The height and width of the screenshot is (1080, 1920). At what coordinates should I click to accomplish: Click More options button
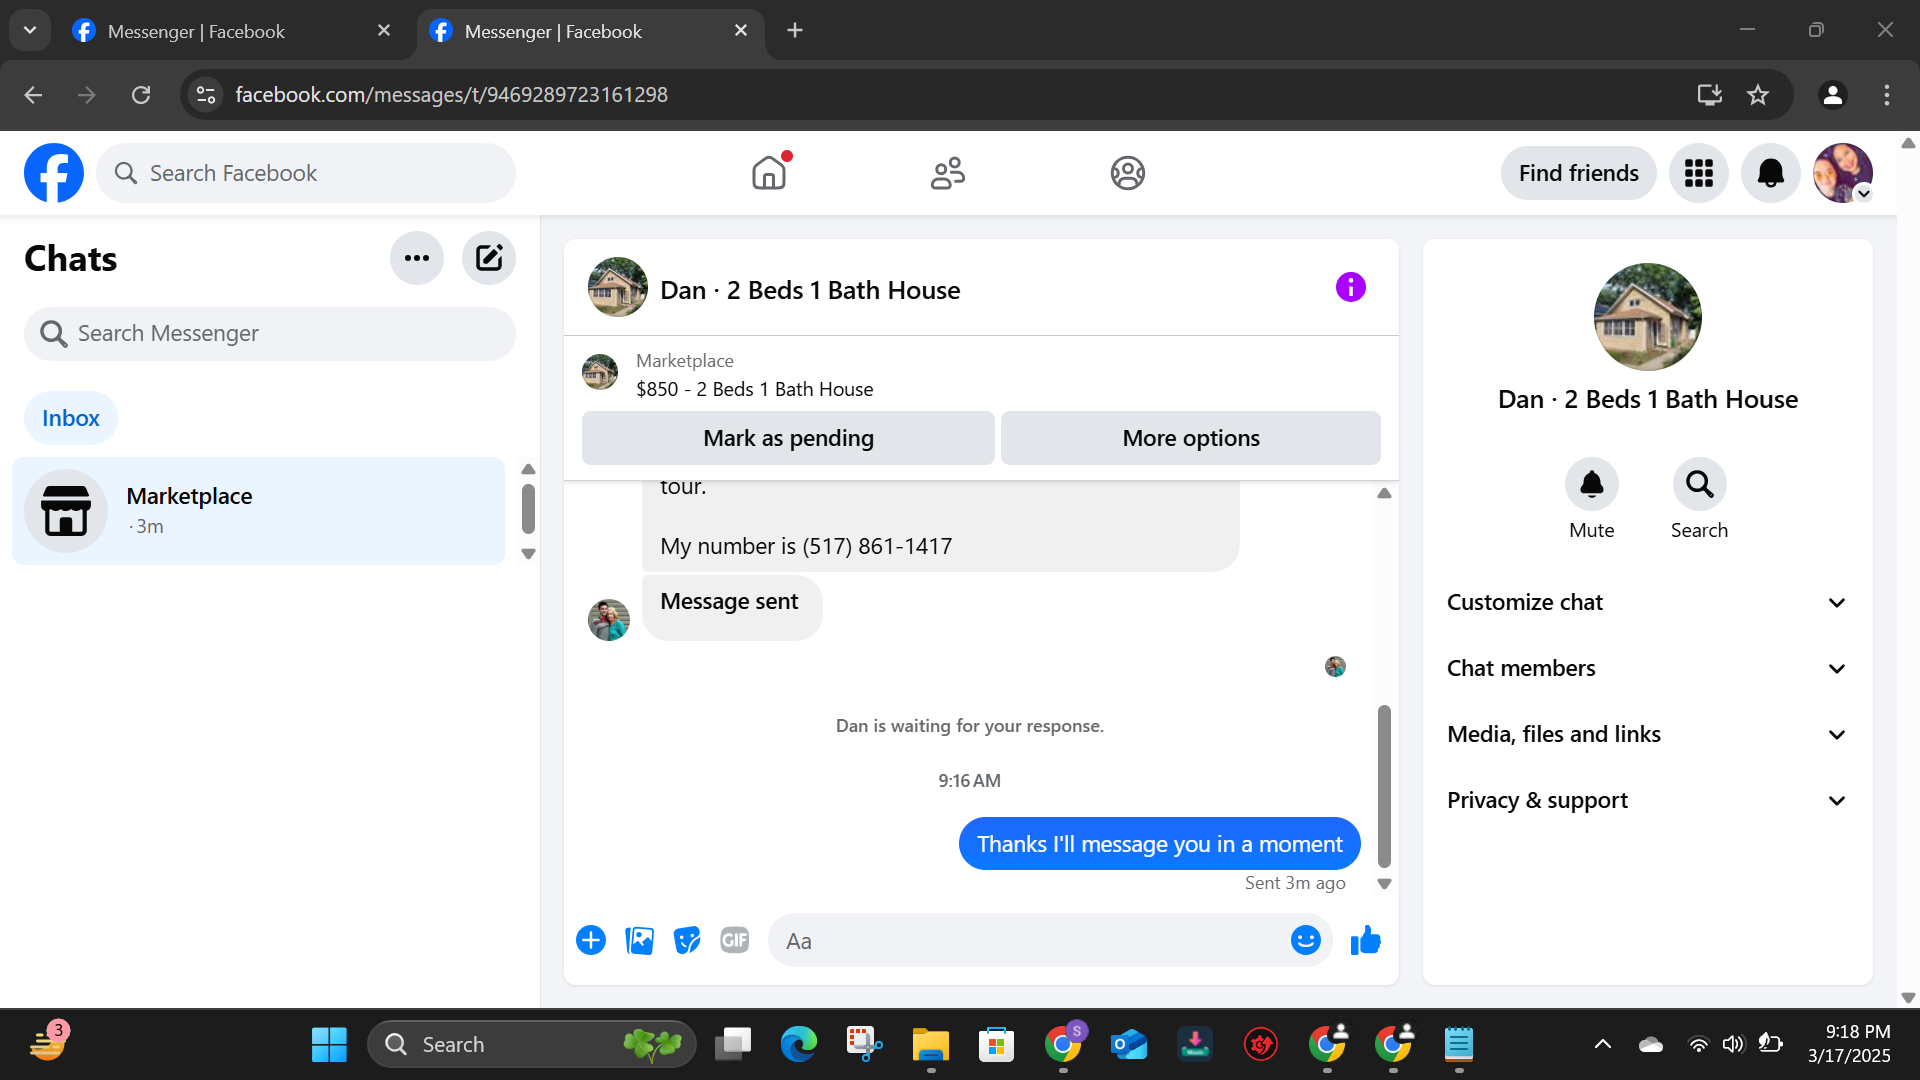[1191, 438]
